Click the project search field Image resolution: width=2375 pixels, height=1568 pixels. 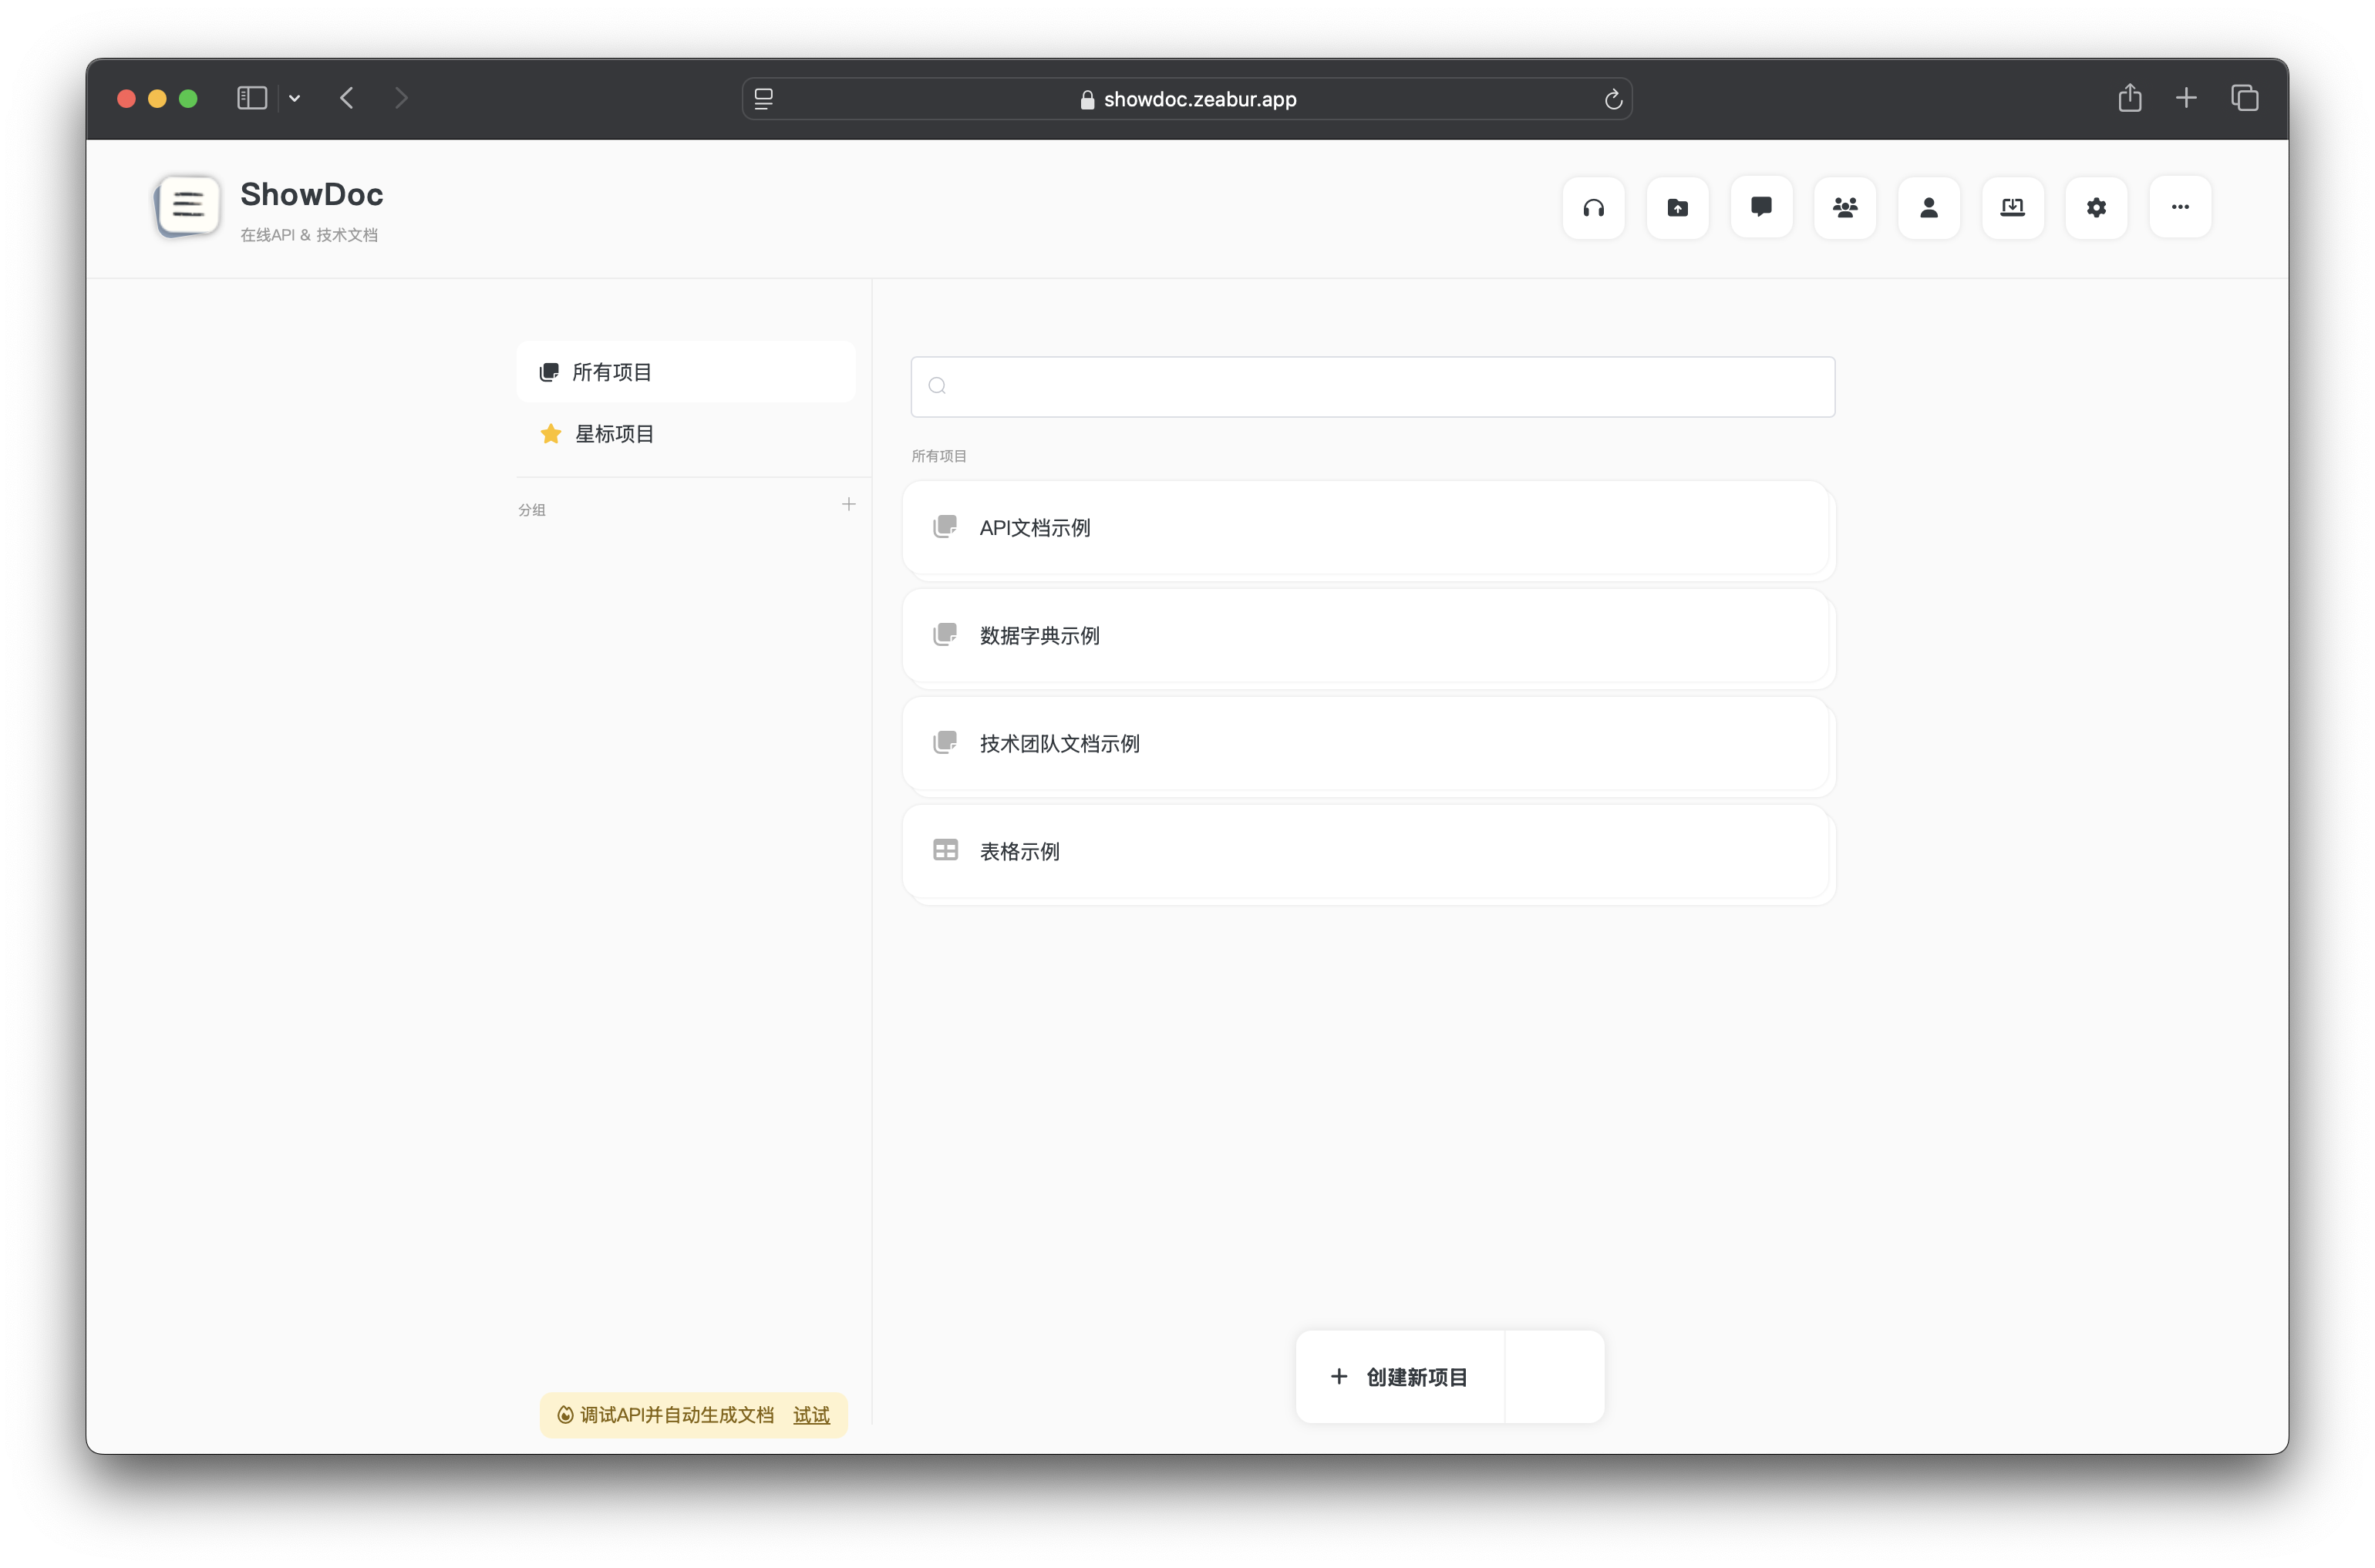[x=1372, y=386]
